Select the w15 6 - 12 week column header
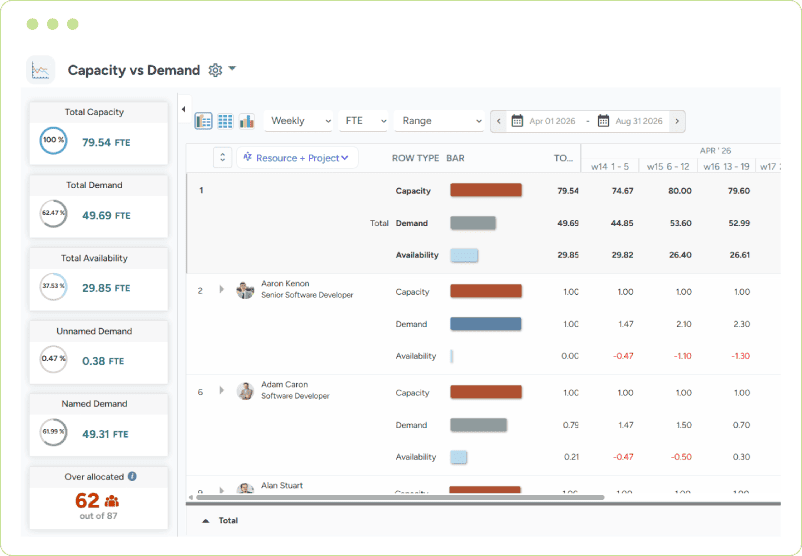The width and height of the screenshot is (802, 556). (668, 166)
